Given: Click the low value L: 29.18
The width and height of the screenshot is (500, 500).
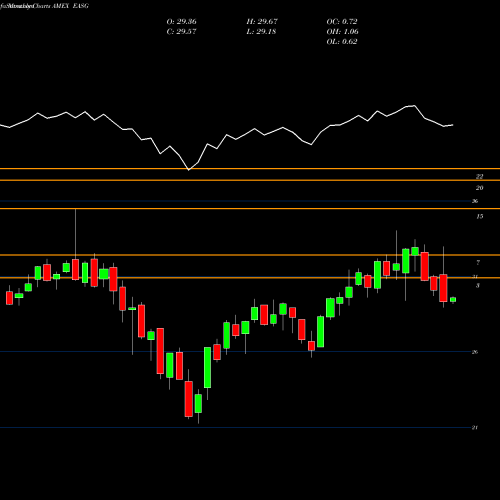Looking at the screenshot, I should 261,32.
